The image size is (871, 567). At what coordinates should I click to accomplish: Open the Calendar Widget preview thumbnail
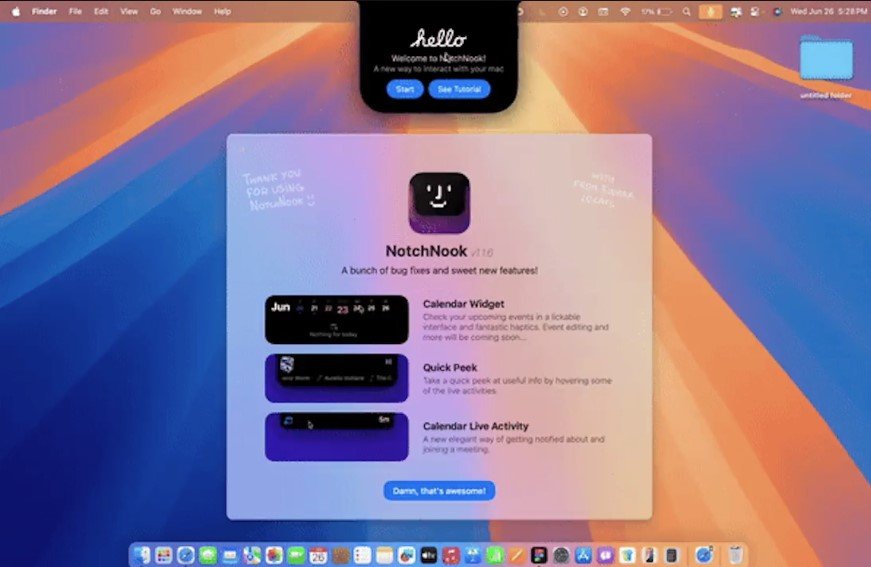tap(337, 319)
